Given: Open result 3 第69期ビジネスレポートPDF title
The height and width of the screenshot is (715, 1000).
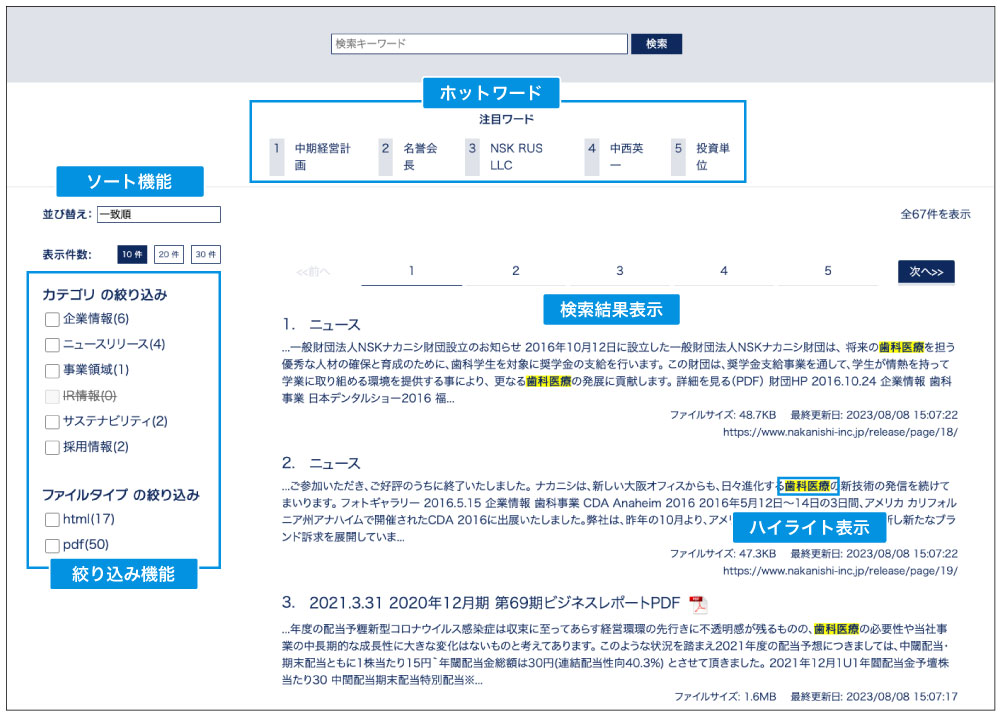Looking at the screenshot, I should [x=495, y=603].
